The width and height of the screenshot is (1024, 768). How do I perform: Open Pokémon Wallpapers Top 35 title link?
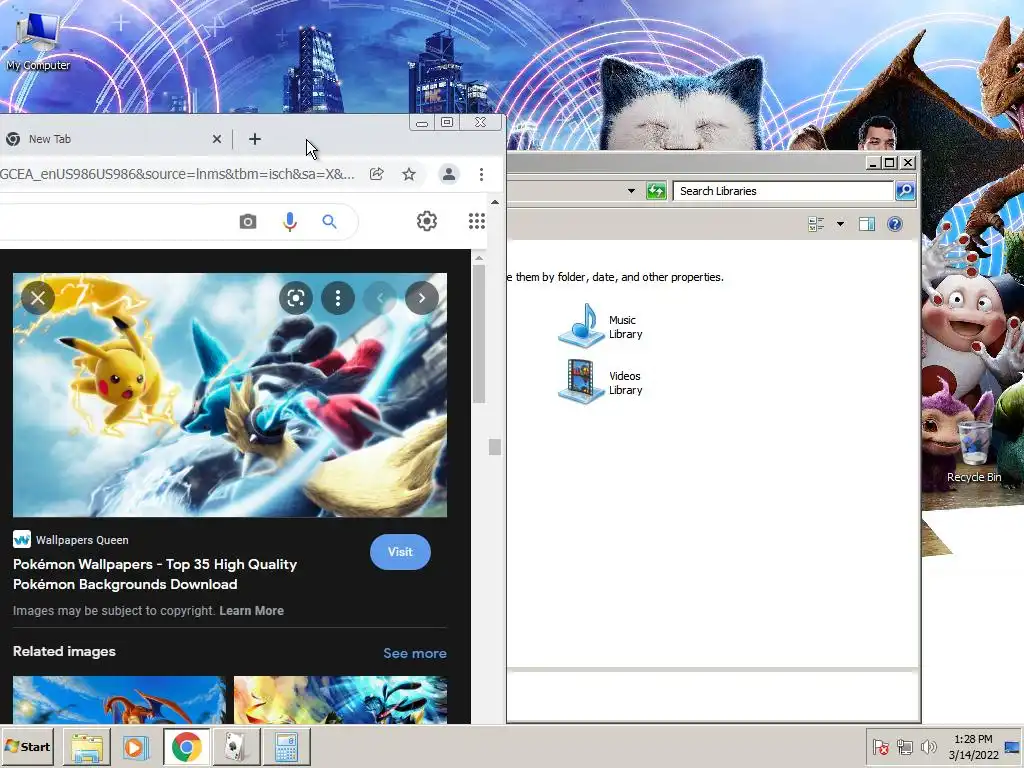tap(155, 574)
